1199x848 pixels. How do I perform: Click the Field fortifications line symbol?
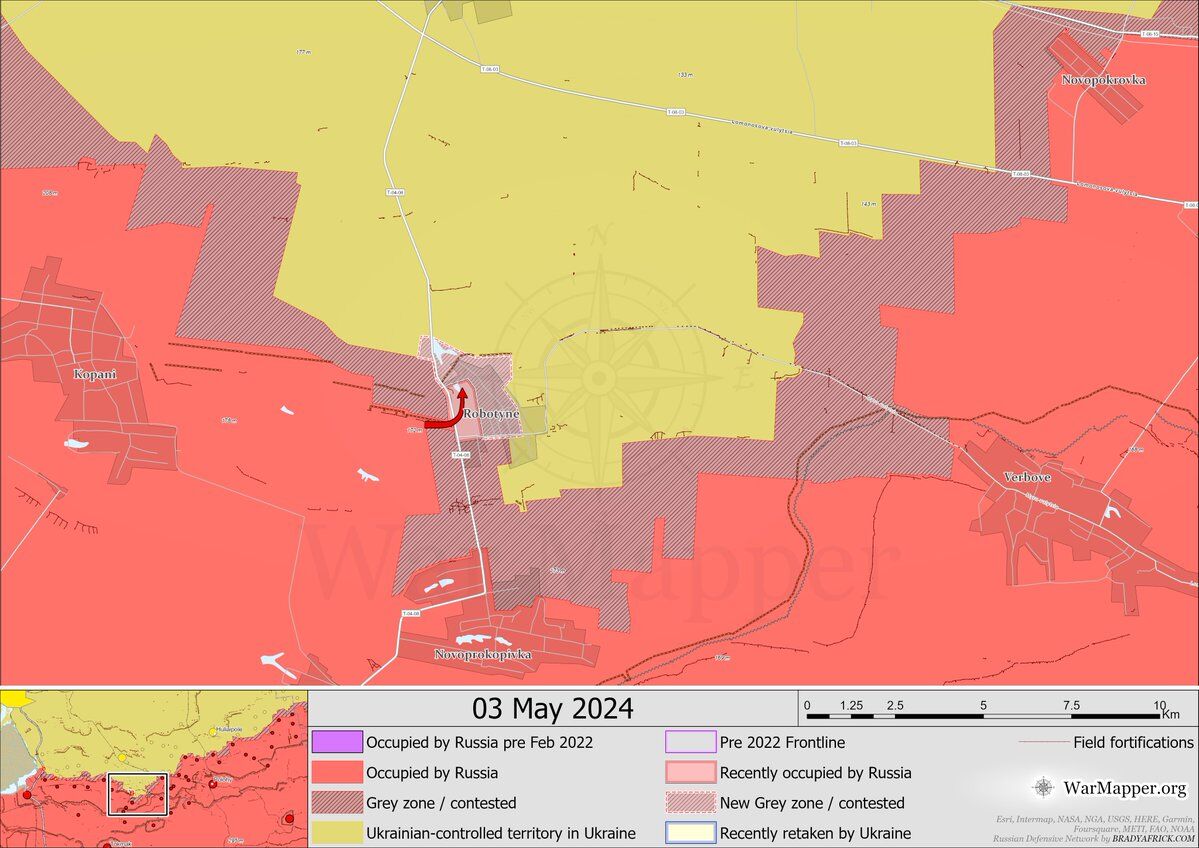(x=1042, y=742)
